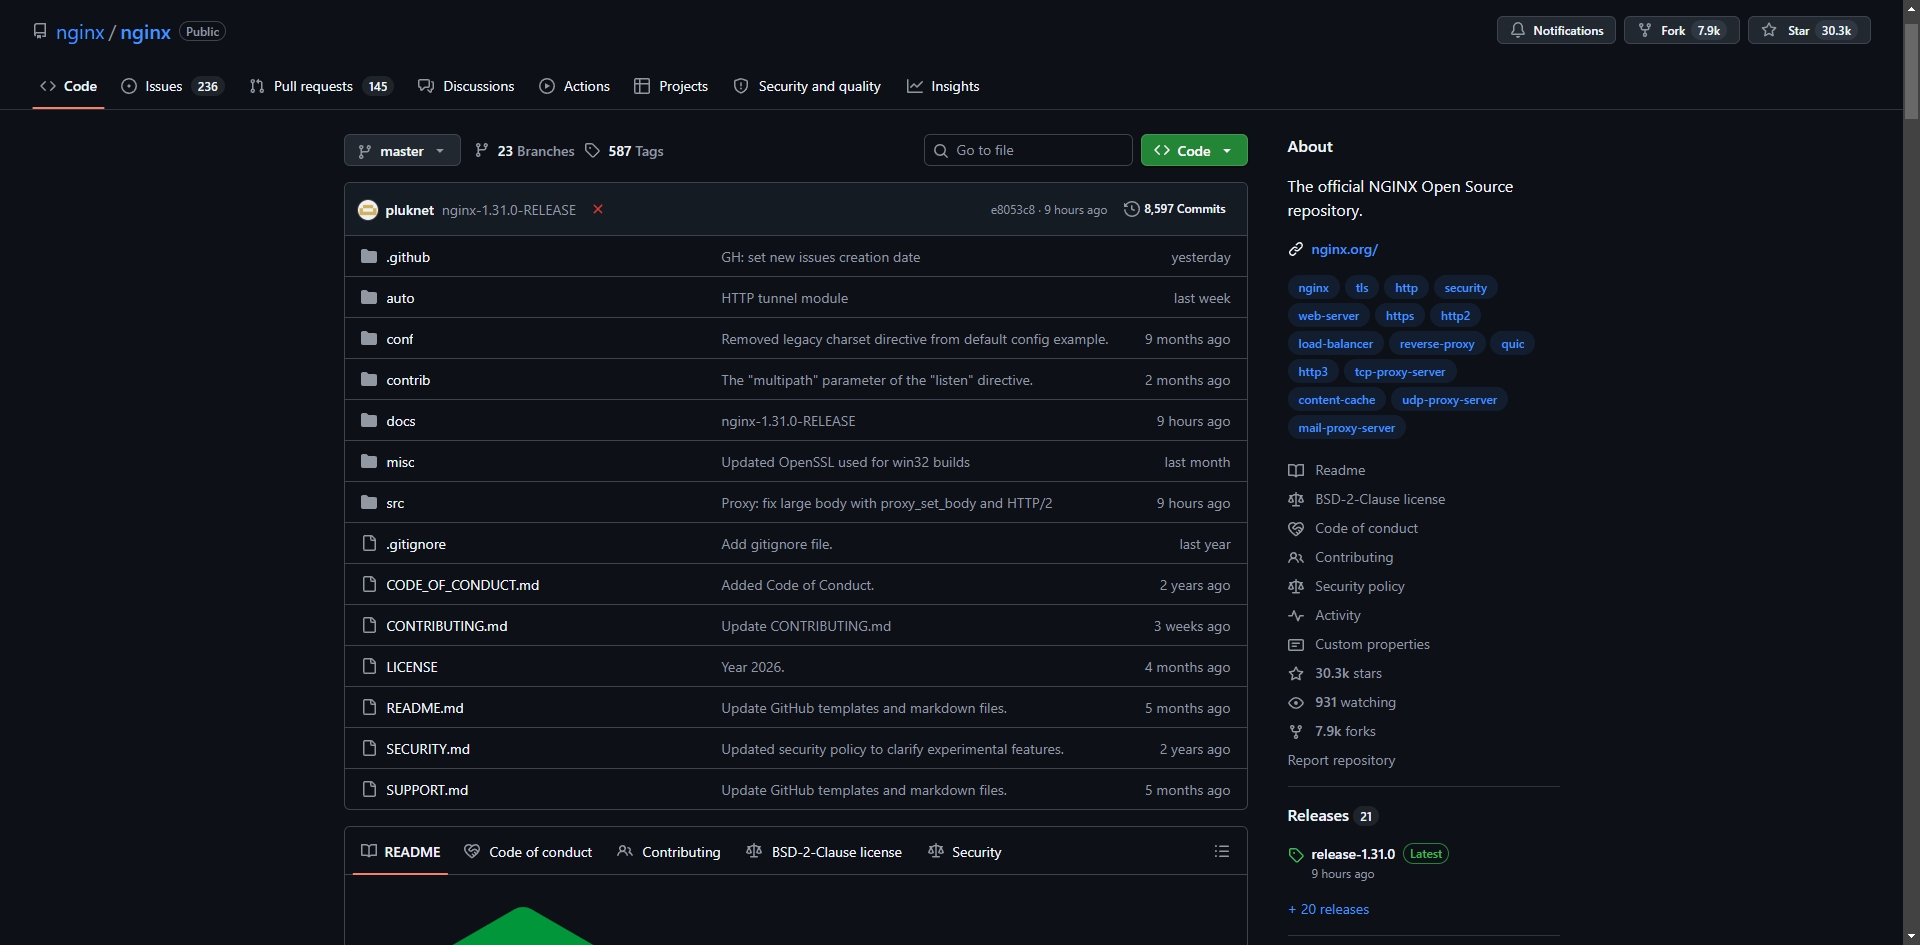Open commit hash e8053c8
Image resolution: width=1920 pixels, height=945 pixels.
point(1012,210)
